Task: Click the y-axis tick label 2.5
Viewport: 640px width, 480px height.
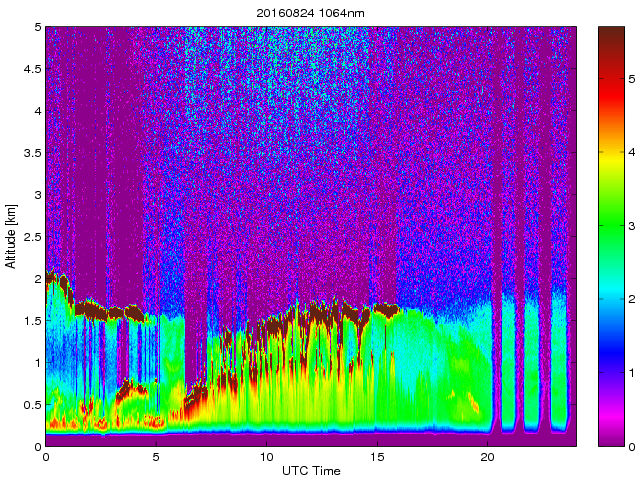Action: [32, 237]
